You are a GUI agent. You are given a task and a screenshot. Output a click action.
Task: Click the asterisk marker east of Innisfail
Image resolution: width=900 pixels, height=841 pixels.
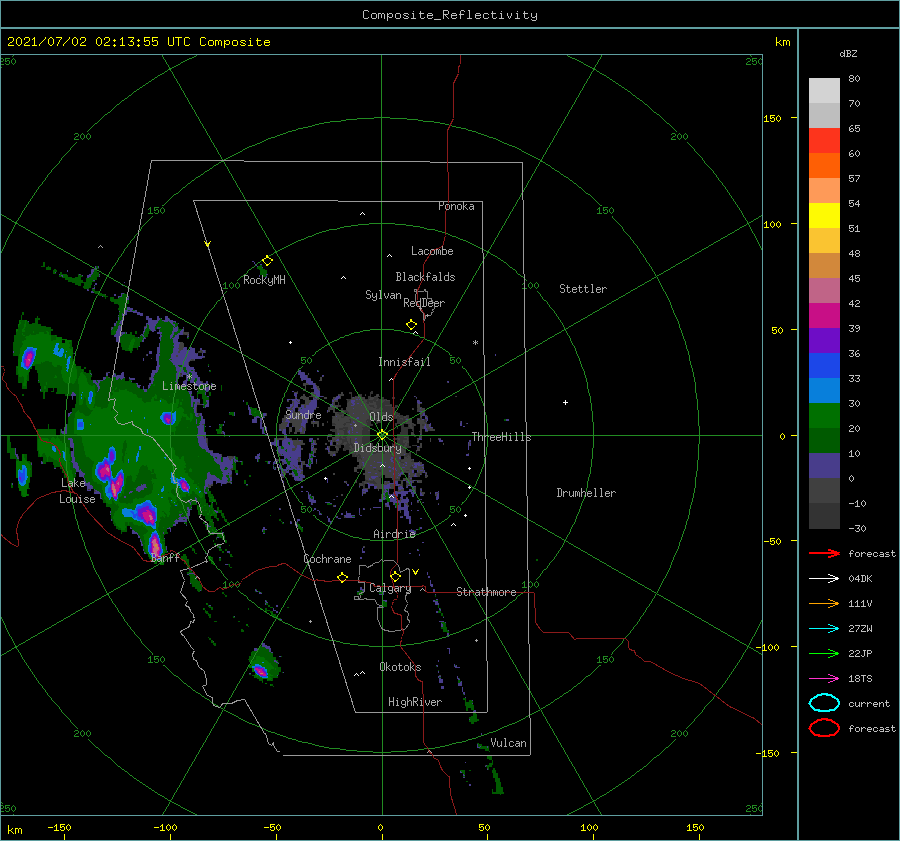(x=475, y=343)
